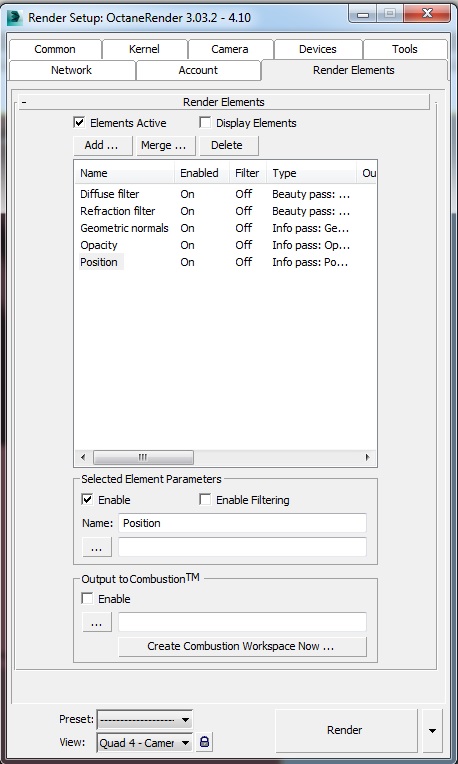This screenshot has width=458, height=764.
Task: Select the Position element row
Action: (x=225, y=262)
